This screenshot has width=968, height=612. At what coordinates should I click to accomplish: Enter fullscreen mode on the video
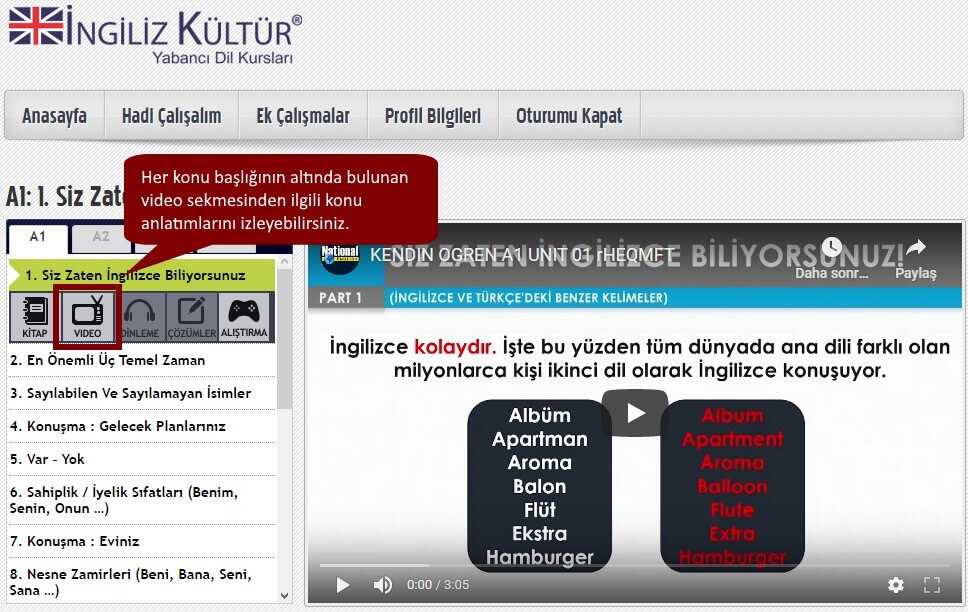tap(932, 585)
